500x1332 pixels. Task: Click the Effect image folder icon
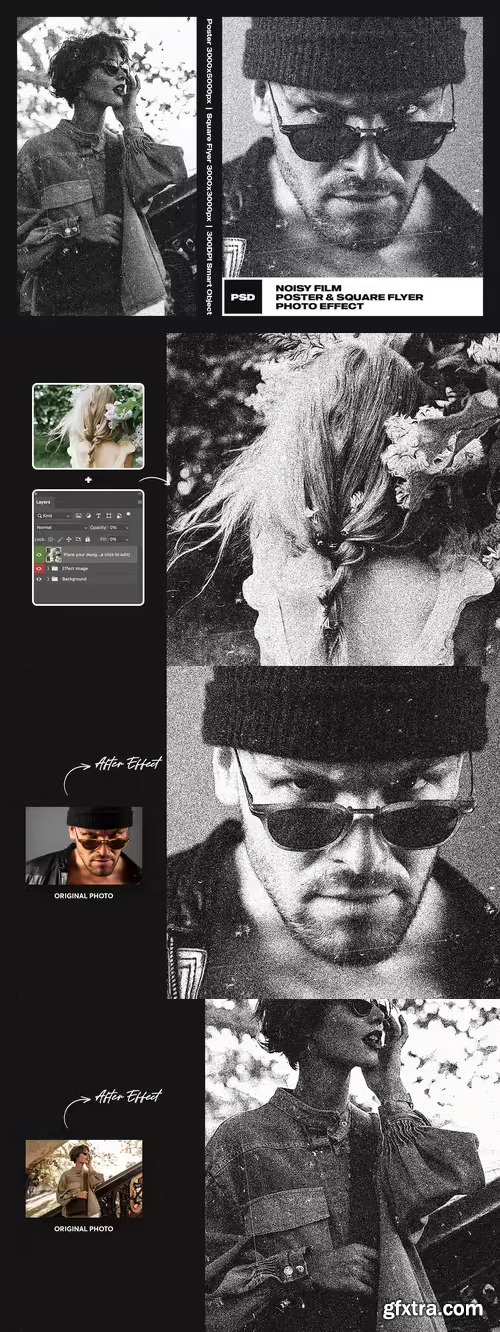(55, 569)
